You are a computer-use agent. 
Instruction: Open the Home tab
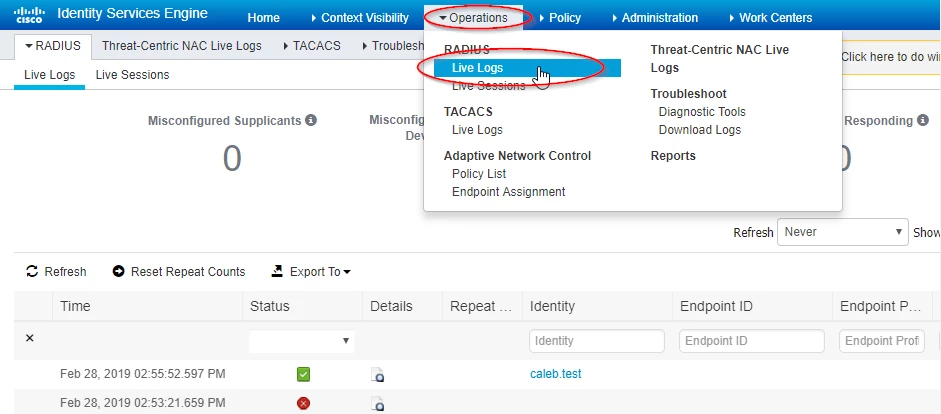tap(263, 17)
